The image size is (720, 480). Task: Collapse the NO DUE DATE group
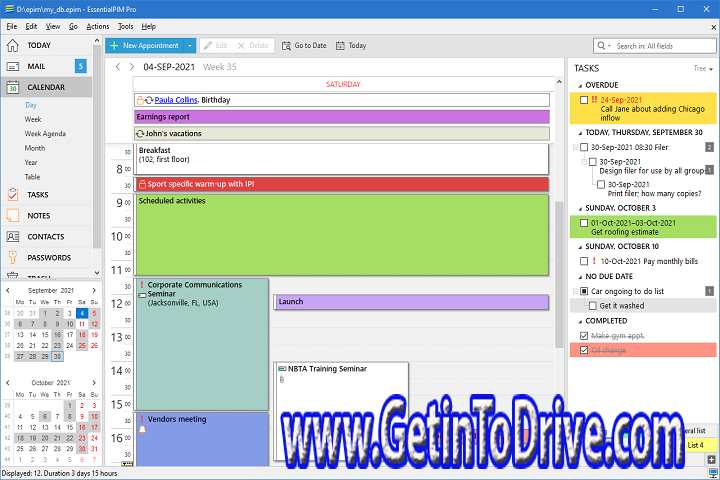580,277
